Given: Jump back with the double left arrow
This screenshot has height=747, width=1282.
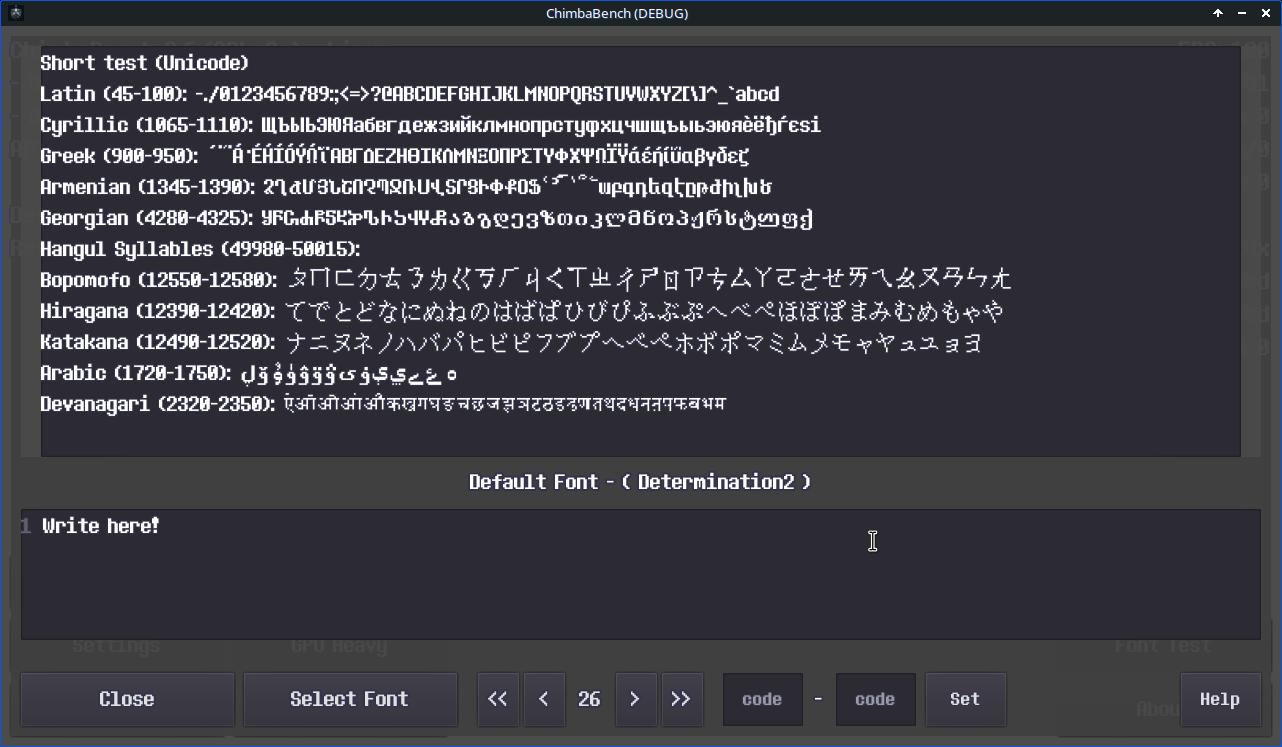Looking at the screenshot, I should [x=497, y=699].
